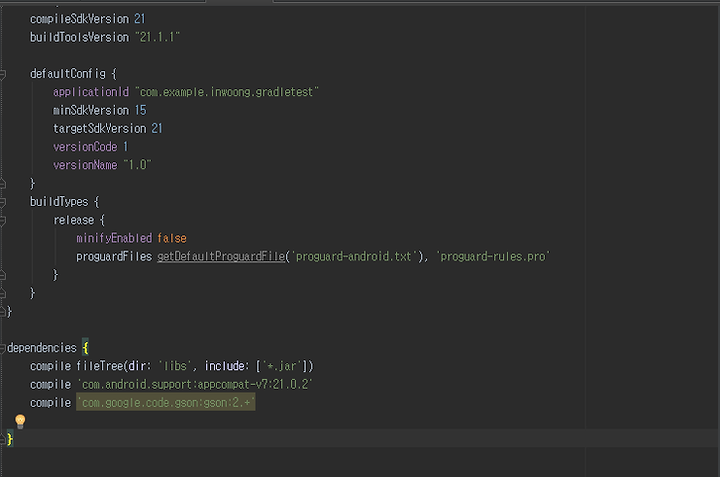Click compile keyword on the gson line
The image size is (720, 477).
(51, 403)
